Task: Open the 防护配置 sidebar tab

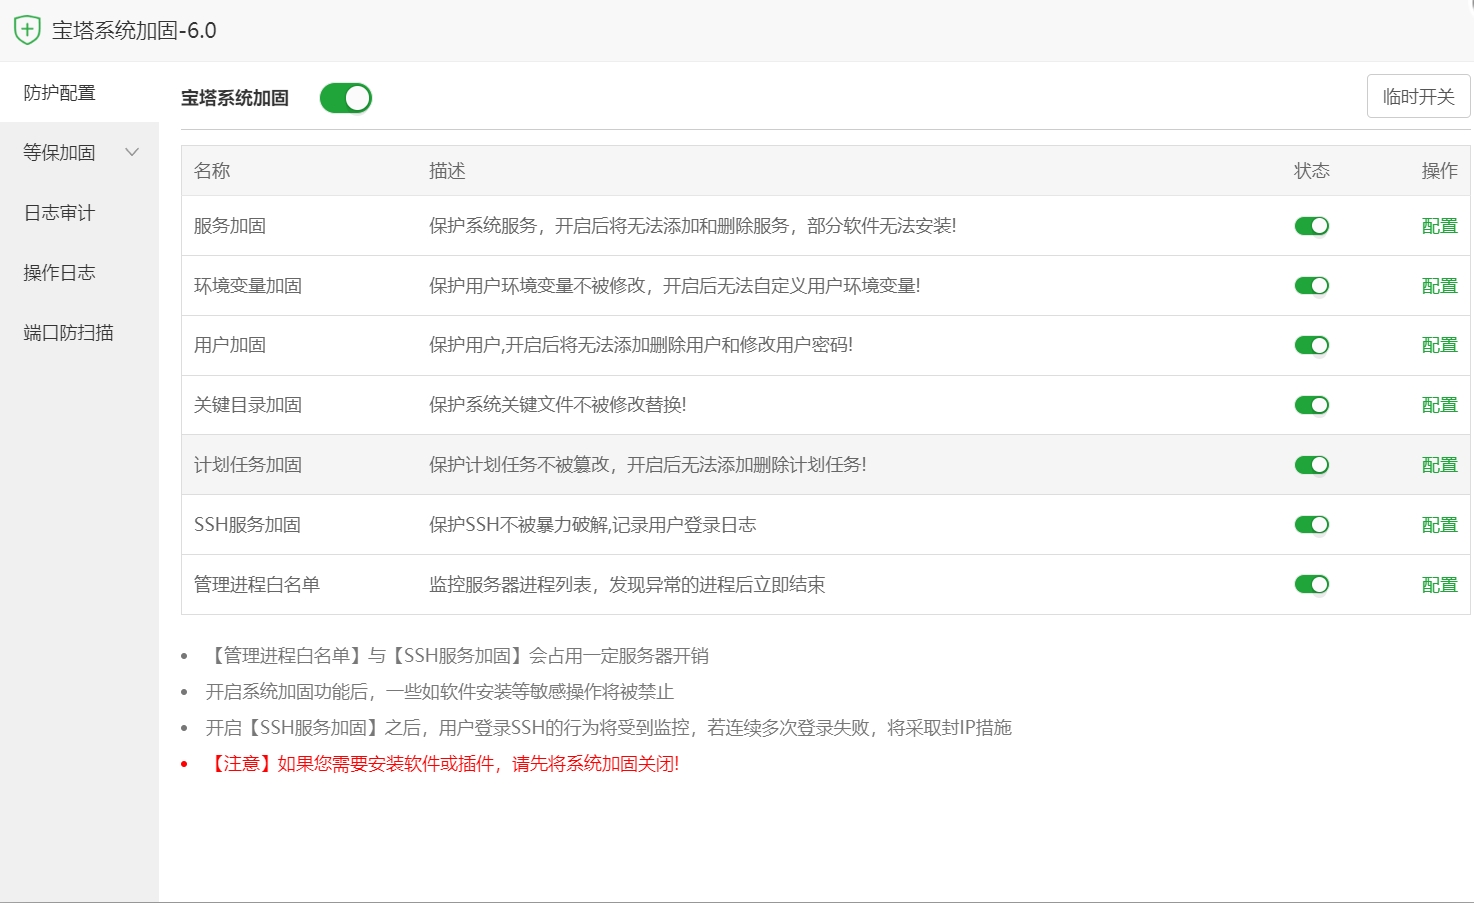Action: pos(60,93)
